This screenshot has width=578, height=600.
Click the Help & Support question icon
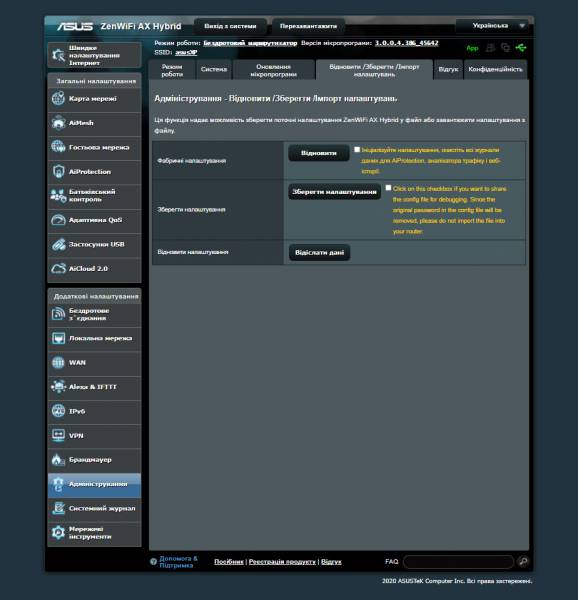153,562
